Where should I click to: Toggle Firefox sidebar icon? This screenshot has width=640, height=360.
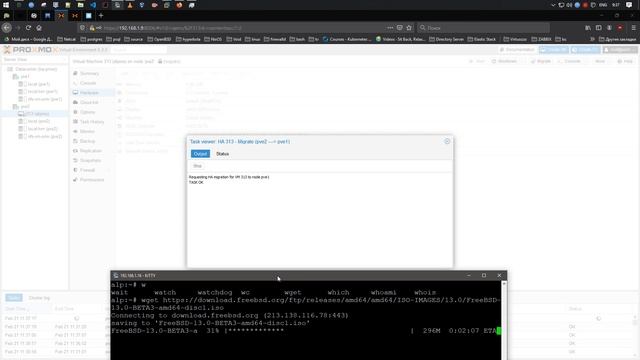coord(598,28)
